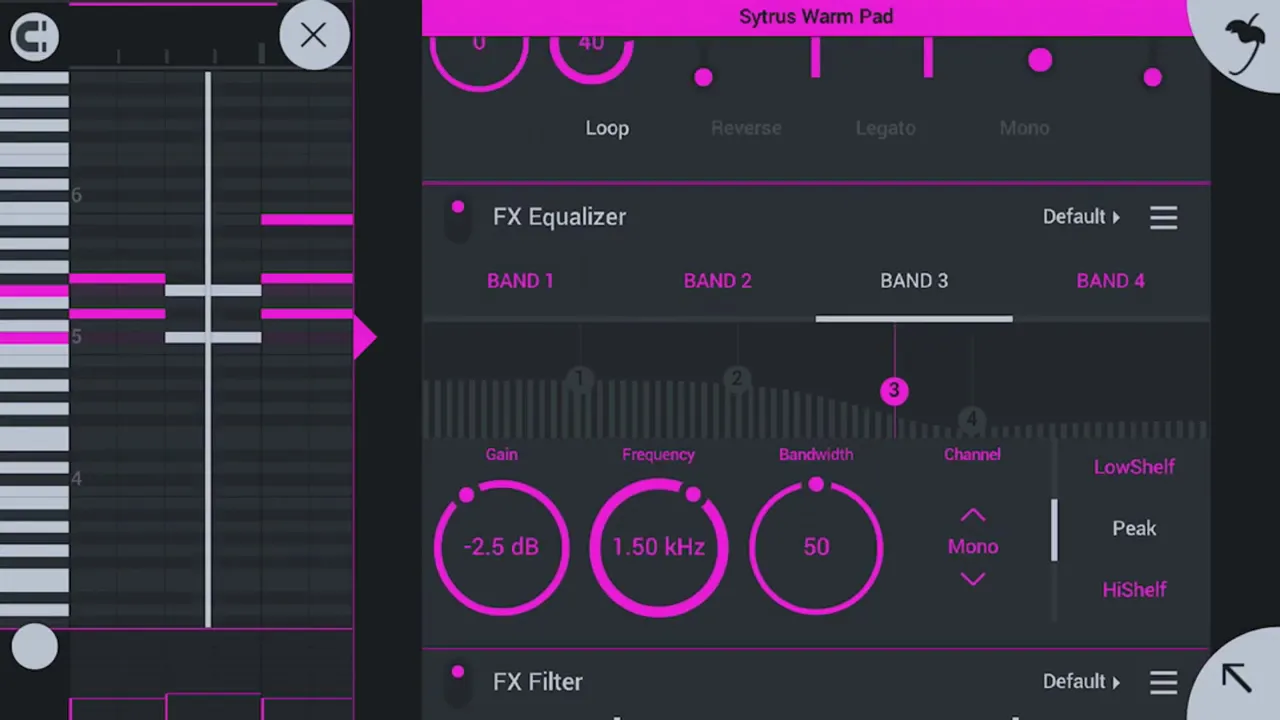This screenshot has height=720, width=1280.
Task: Click the white playhead line in piano roll
Action: [x=208, y=350]
